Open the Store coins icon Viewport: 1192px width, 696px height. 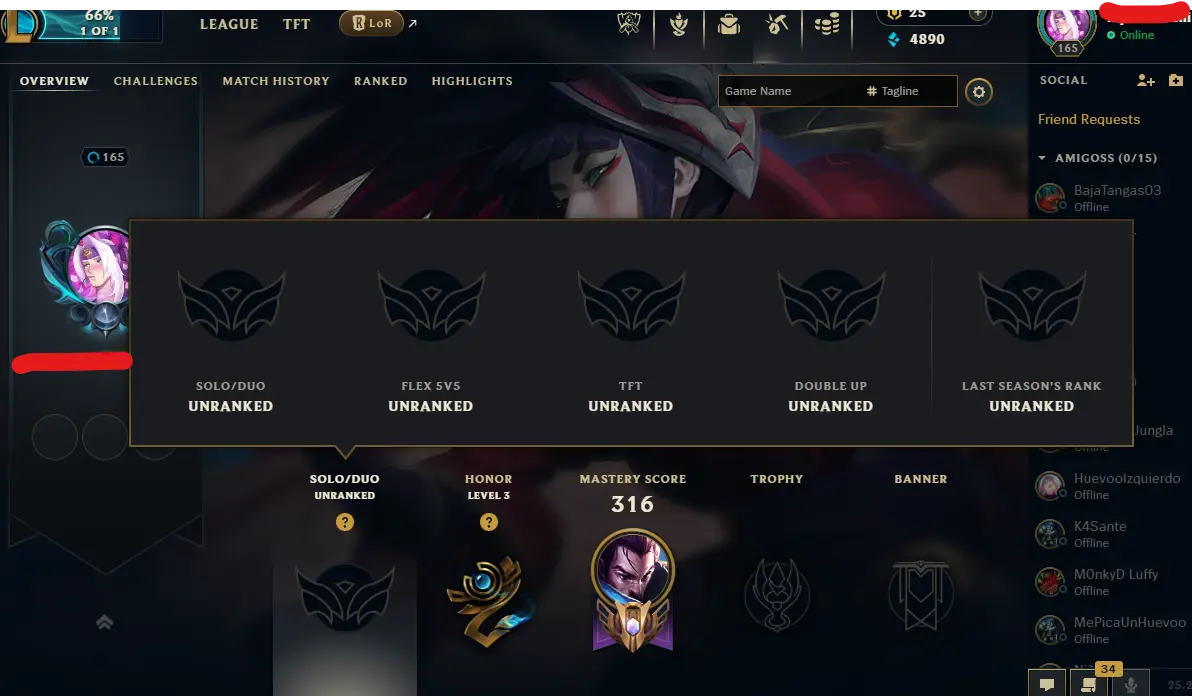[826, 24]
